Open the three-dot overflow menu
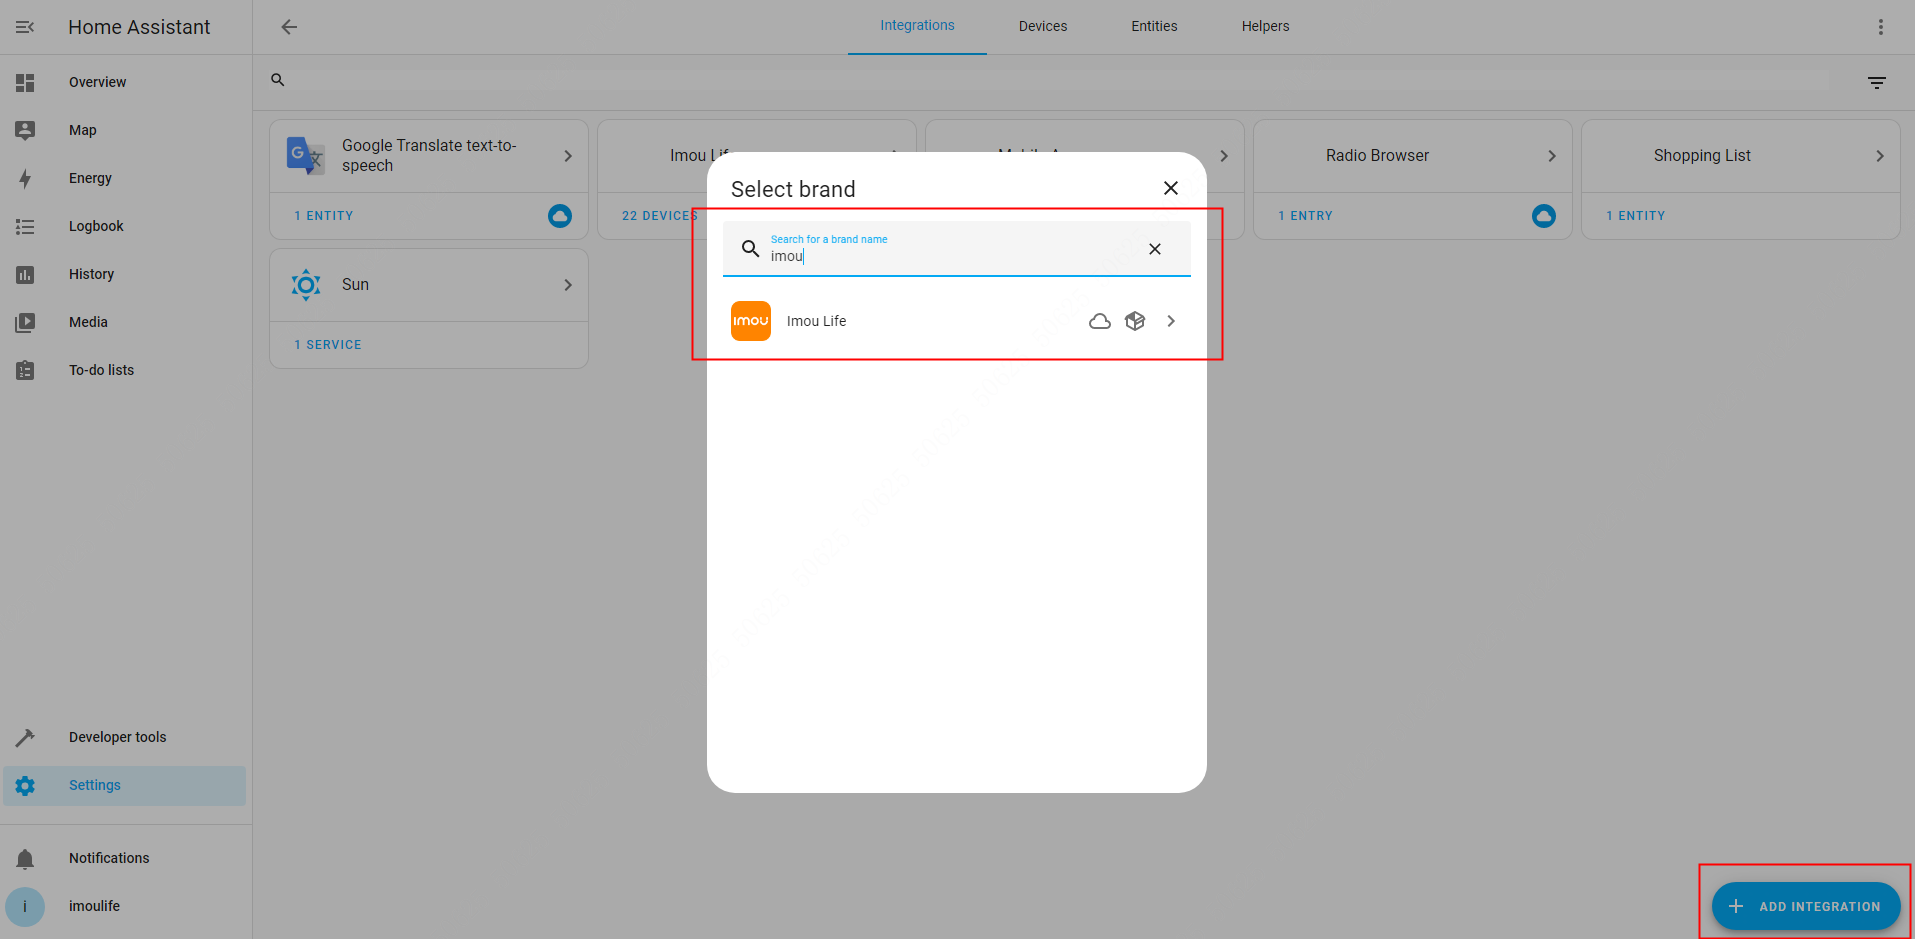 coord(1880,27)
